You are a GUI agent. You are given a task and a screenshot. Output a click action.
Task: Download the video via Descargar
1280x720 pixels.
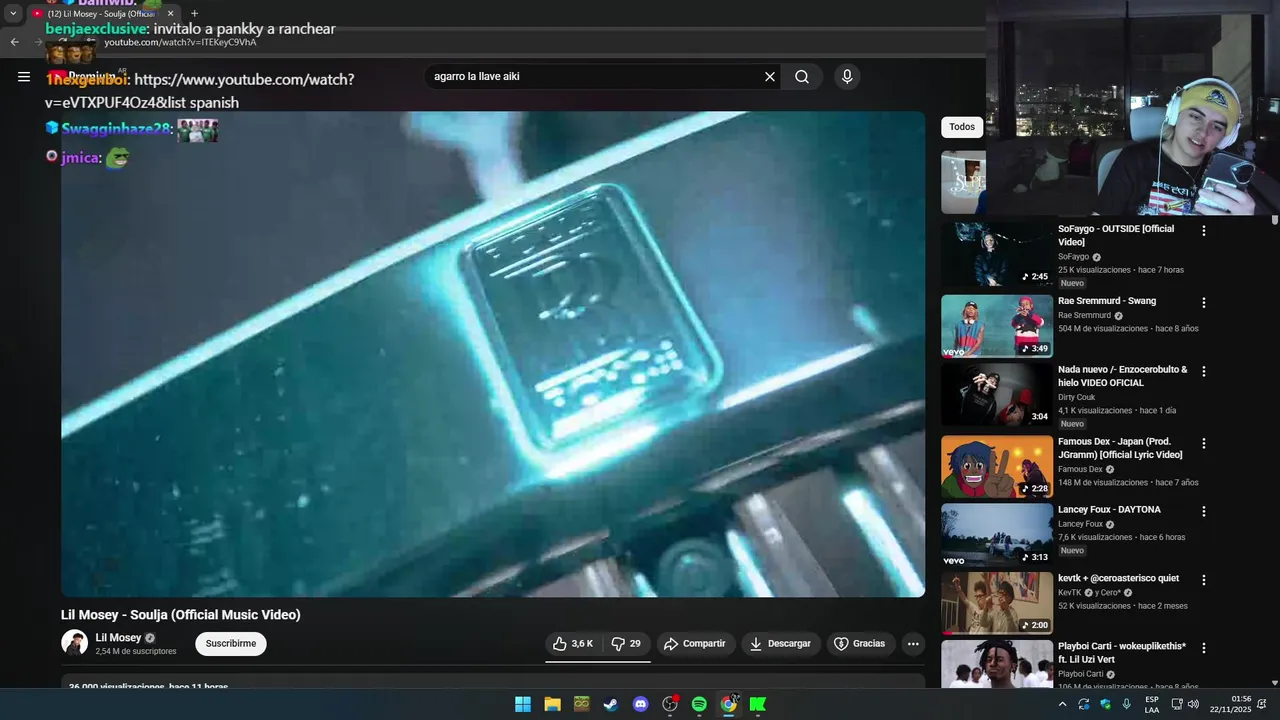click(781, 644)
